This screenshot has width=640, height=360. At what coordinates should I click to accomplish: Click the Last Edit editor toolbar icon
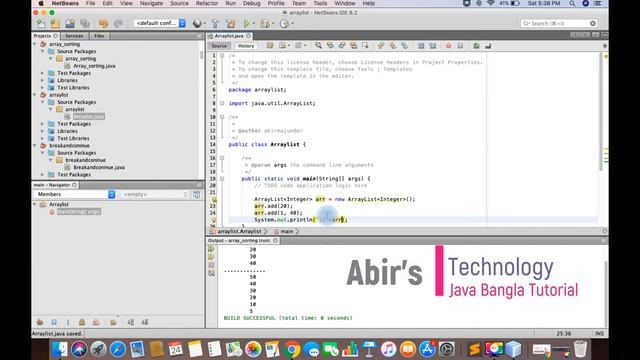pyautogui.click(x=270, y=46)
